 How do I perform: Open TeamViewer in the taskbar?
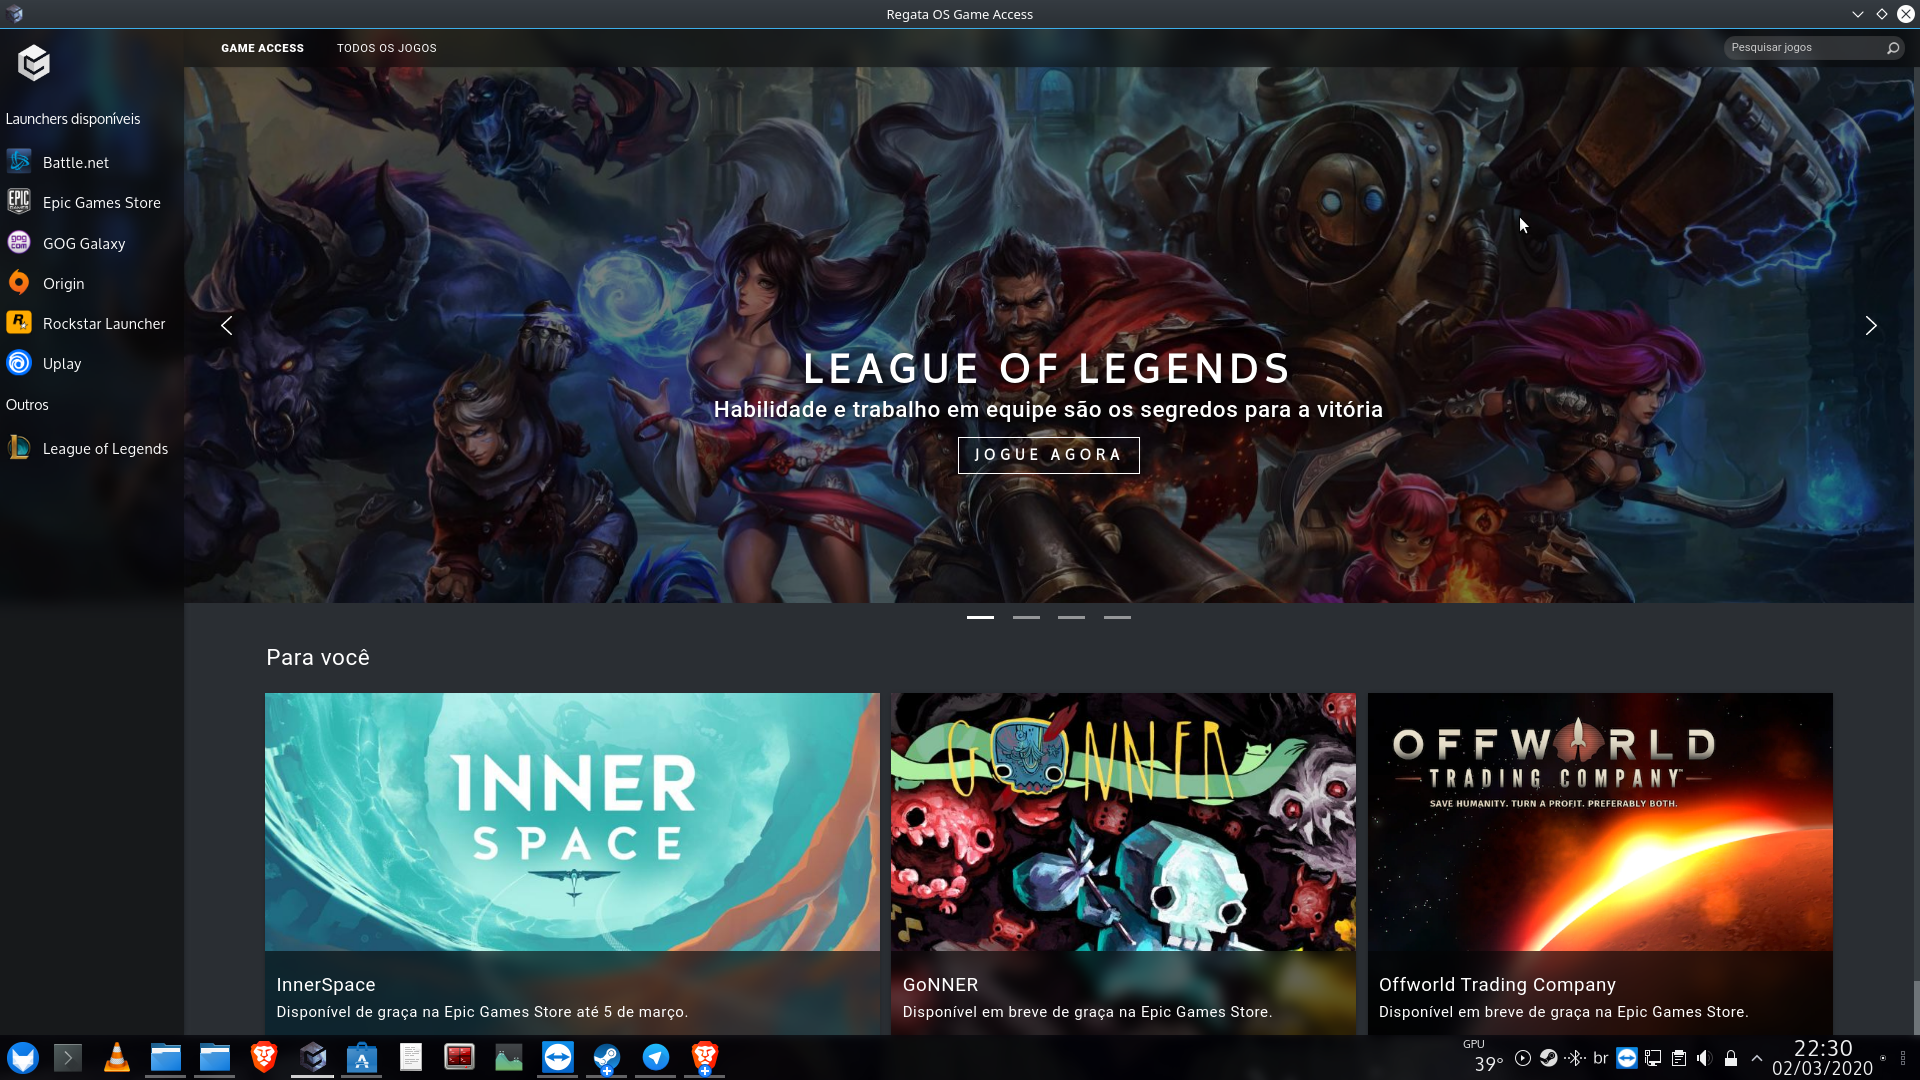[x=558, y=1057]
